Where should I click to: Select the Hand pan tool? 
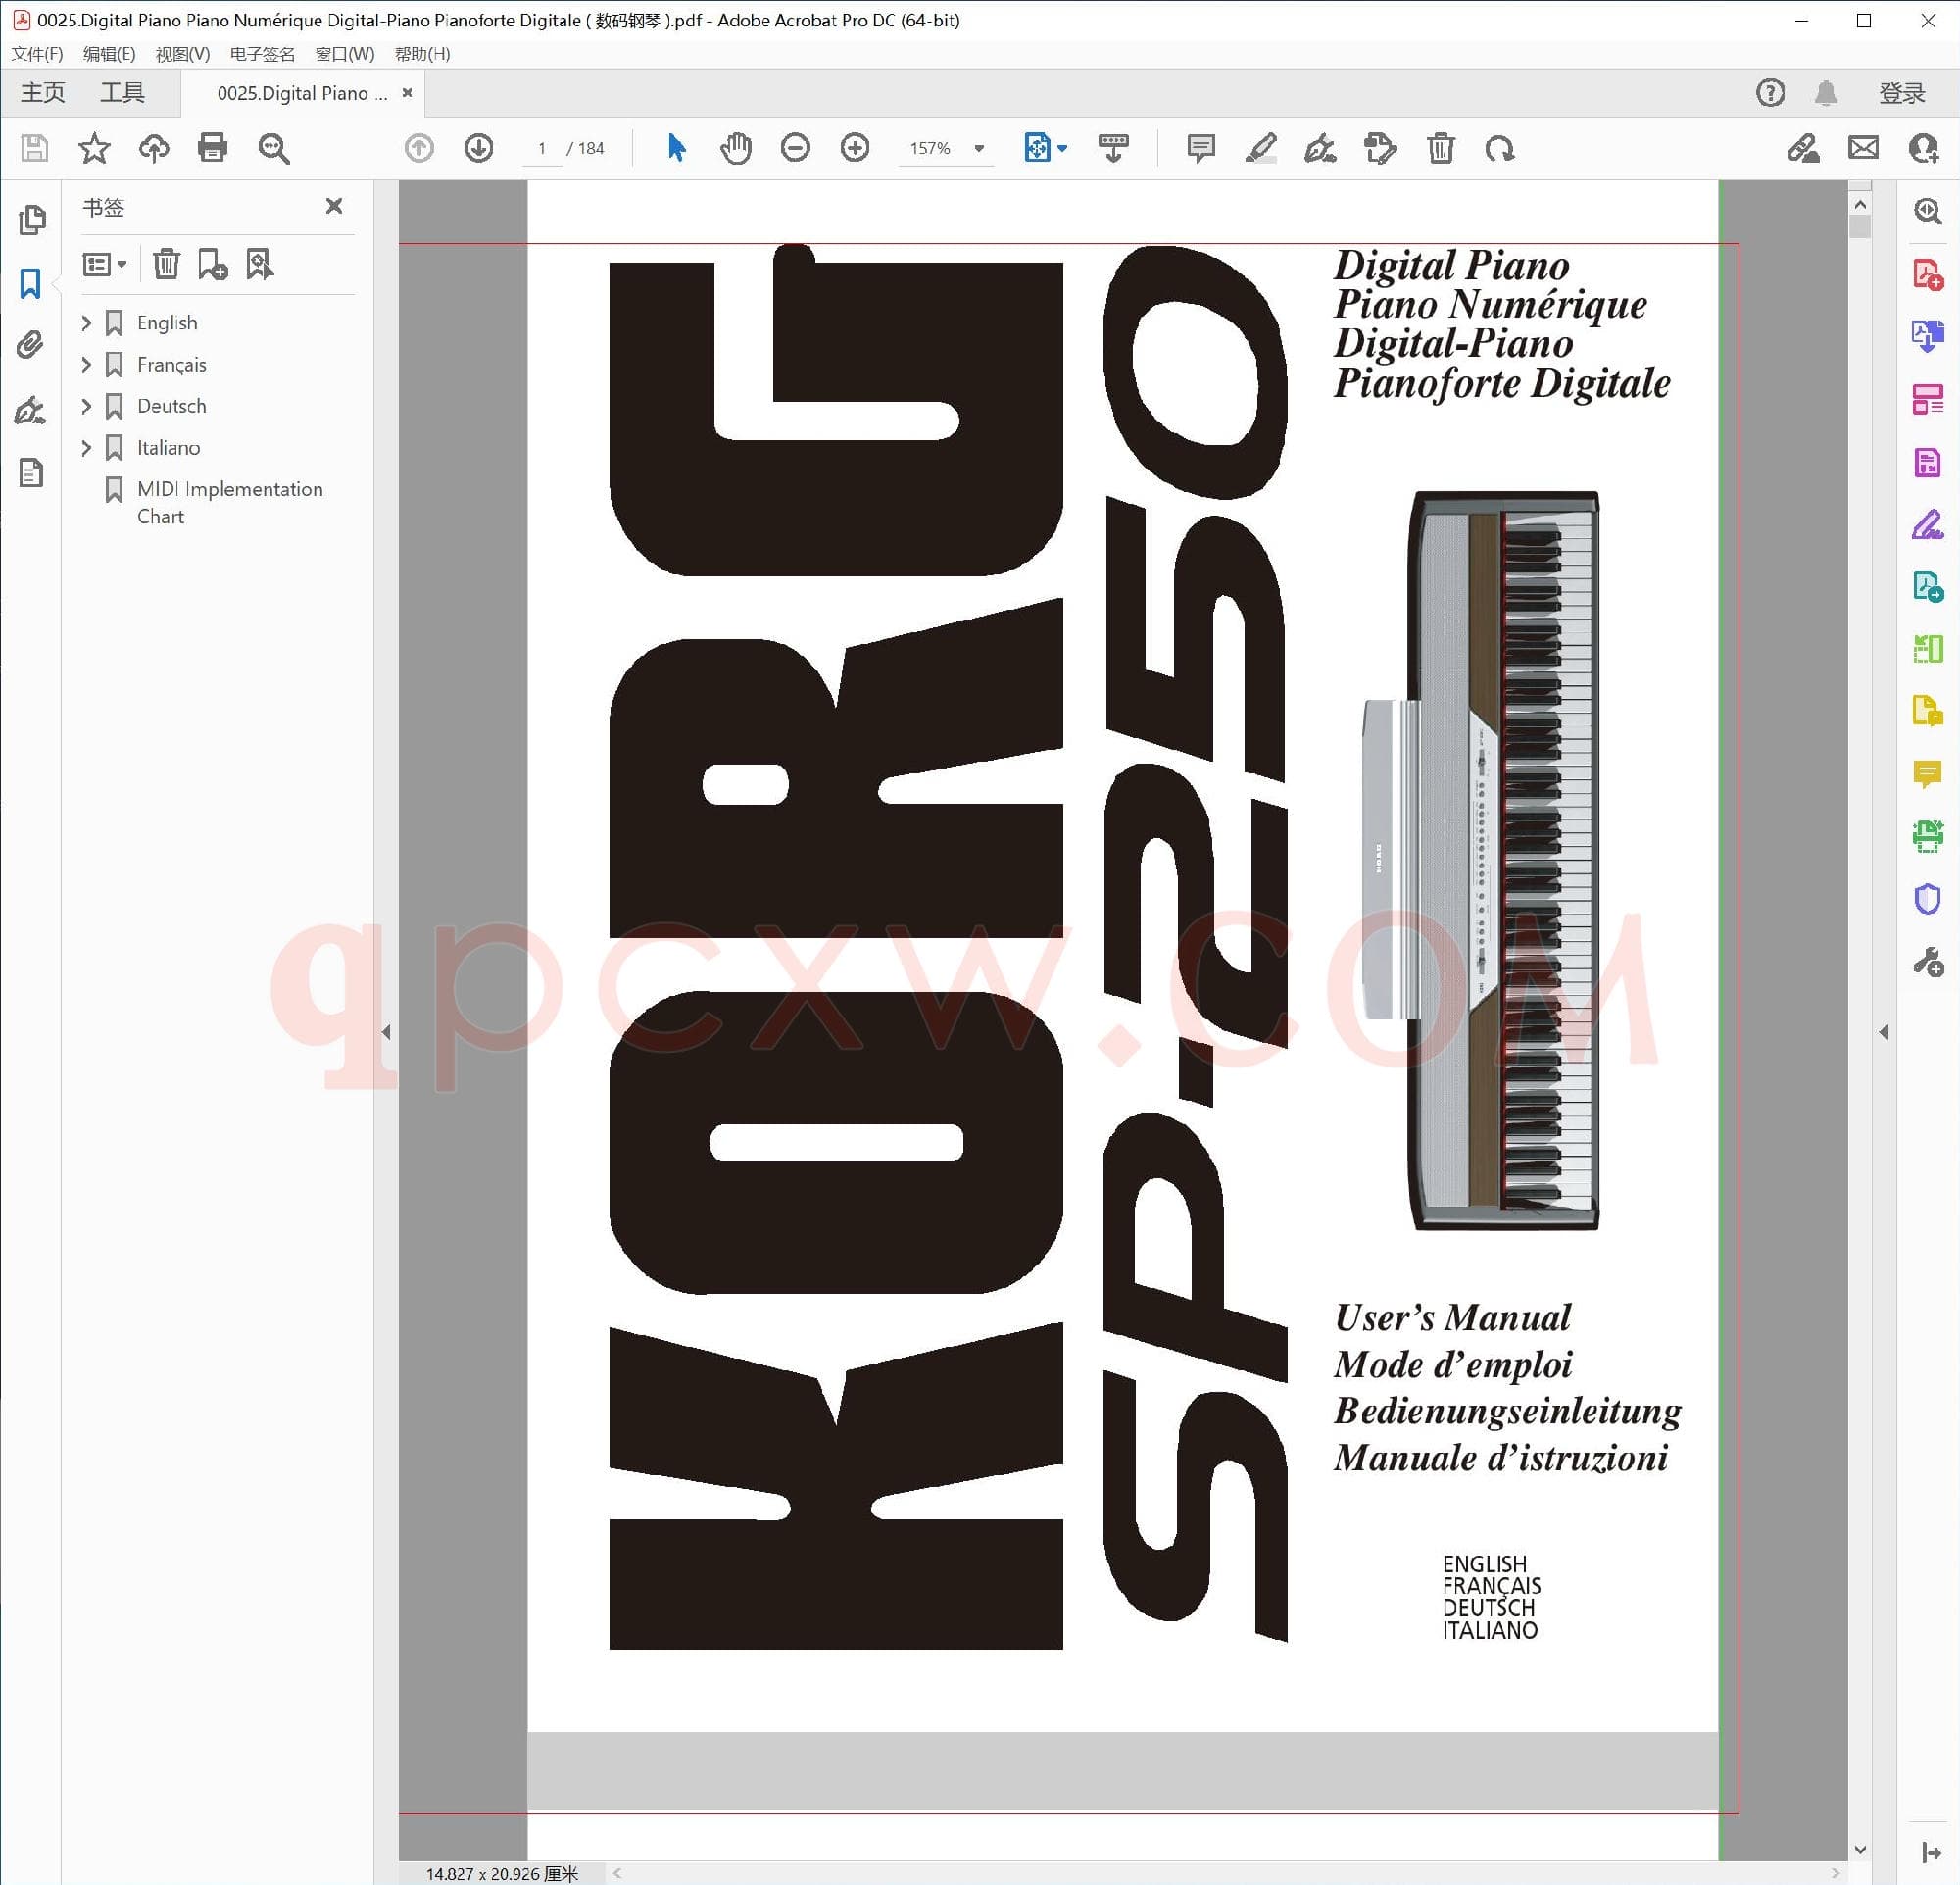[x=735, y=148]
